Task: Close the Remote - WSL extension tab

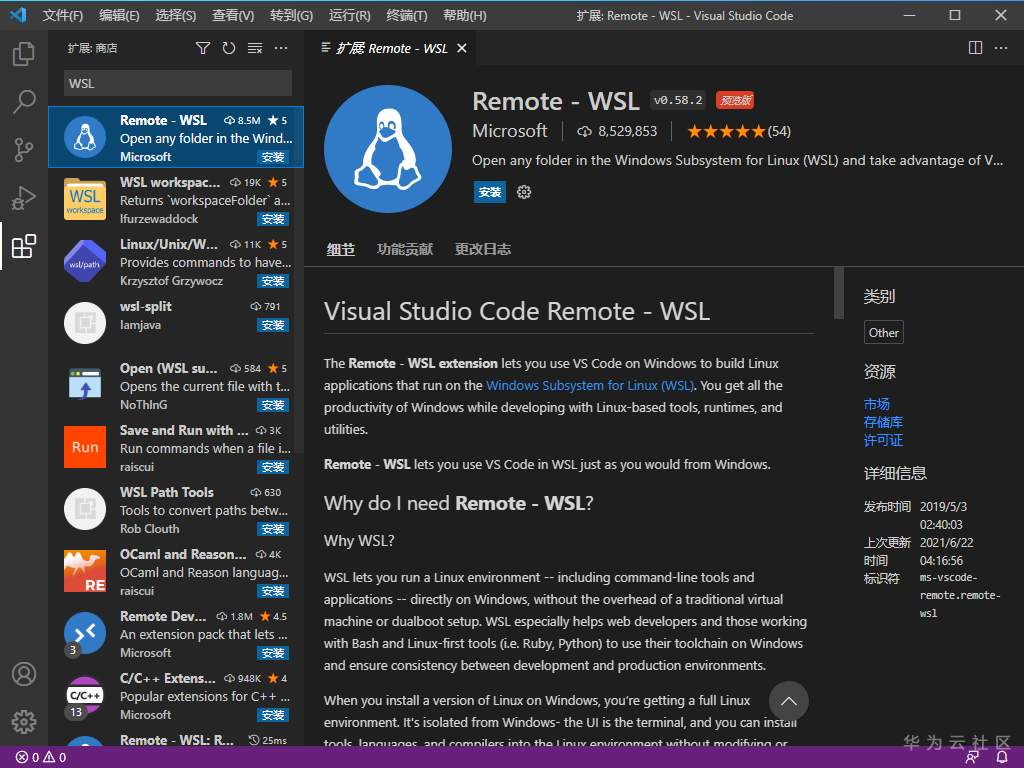Action: point(462,48)
